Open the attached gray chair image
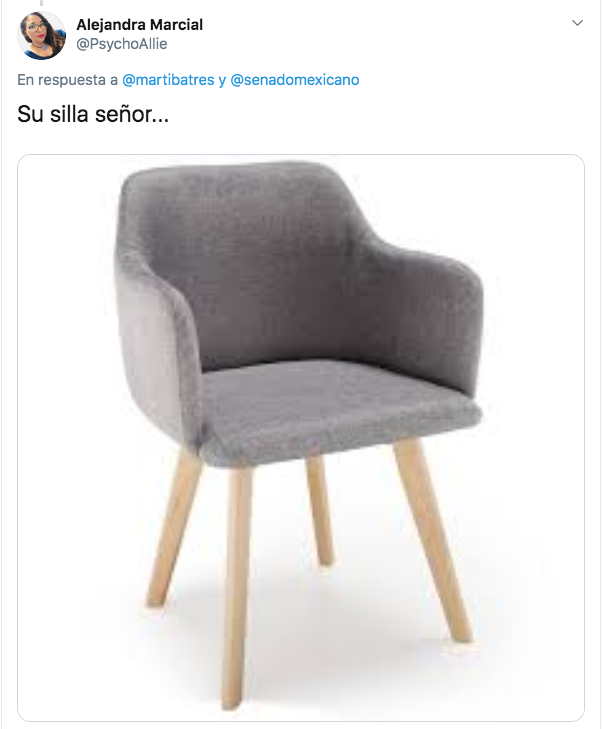Screen dimensions: 604x729 301,437
